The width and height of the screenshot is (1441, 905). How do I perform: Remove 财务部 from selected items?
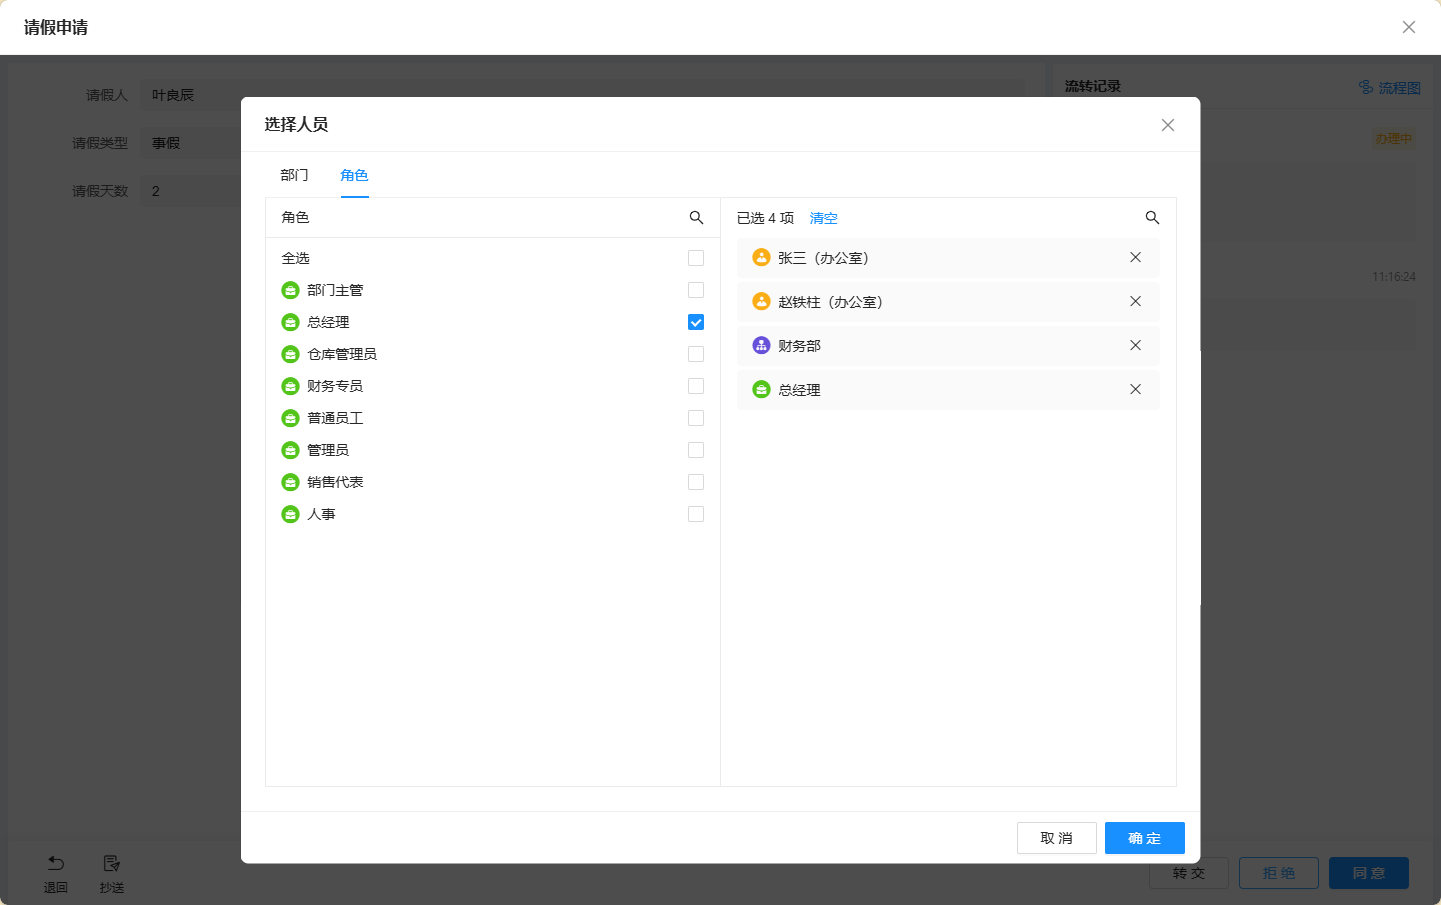pyautogui.click(x=1135, y=346)
